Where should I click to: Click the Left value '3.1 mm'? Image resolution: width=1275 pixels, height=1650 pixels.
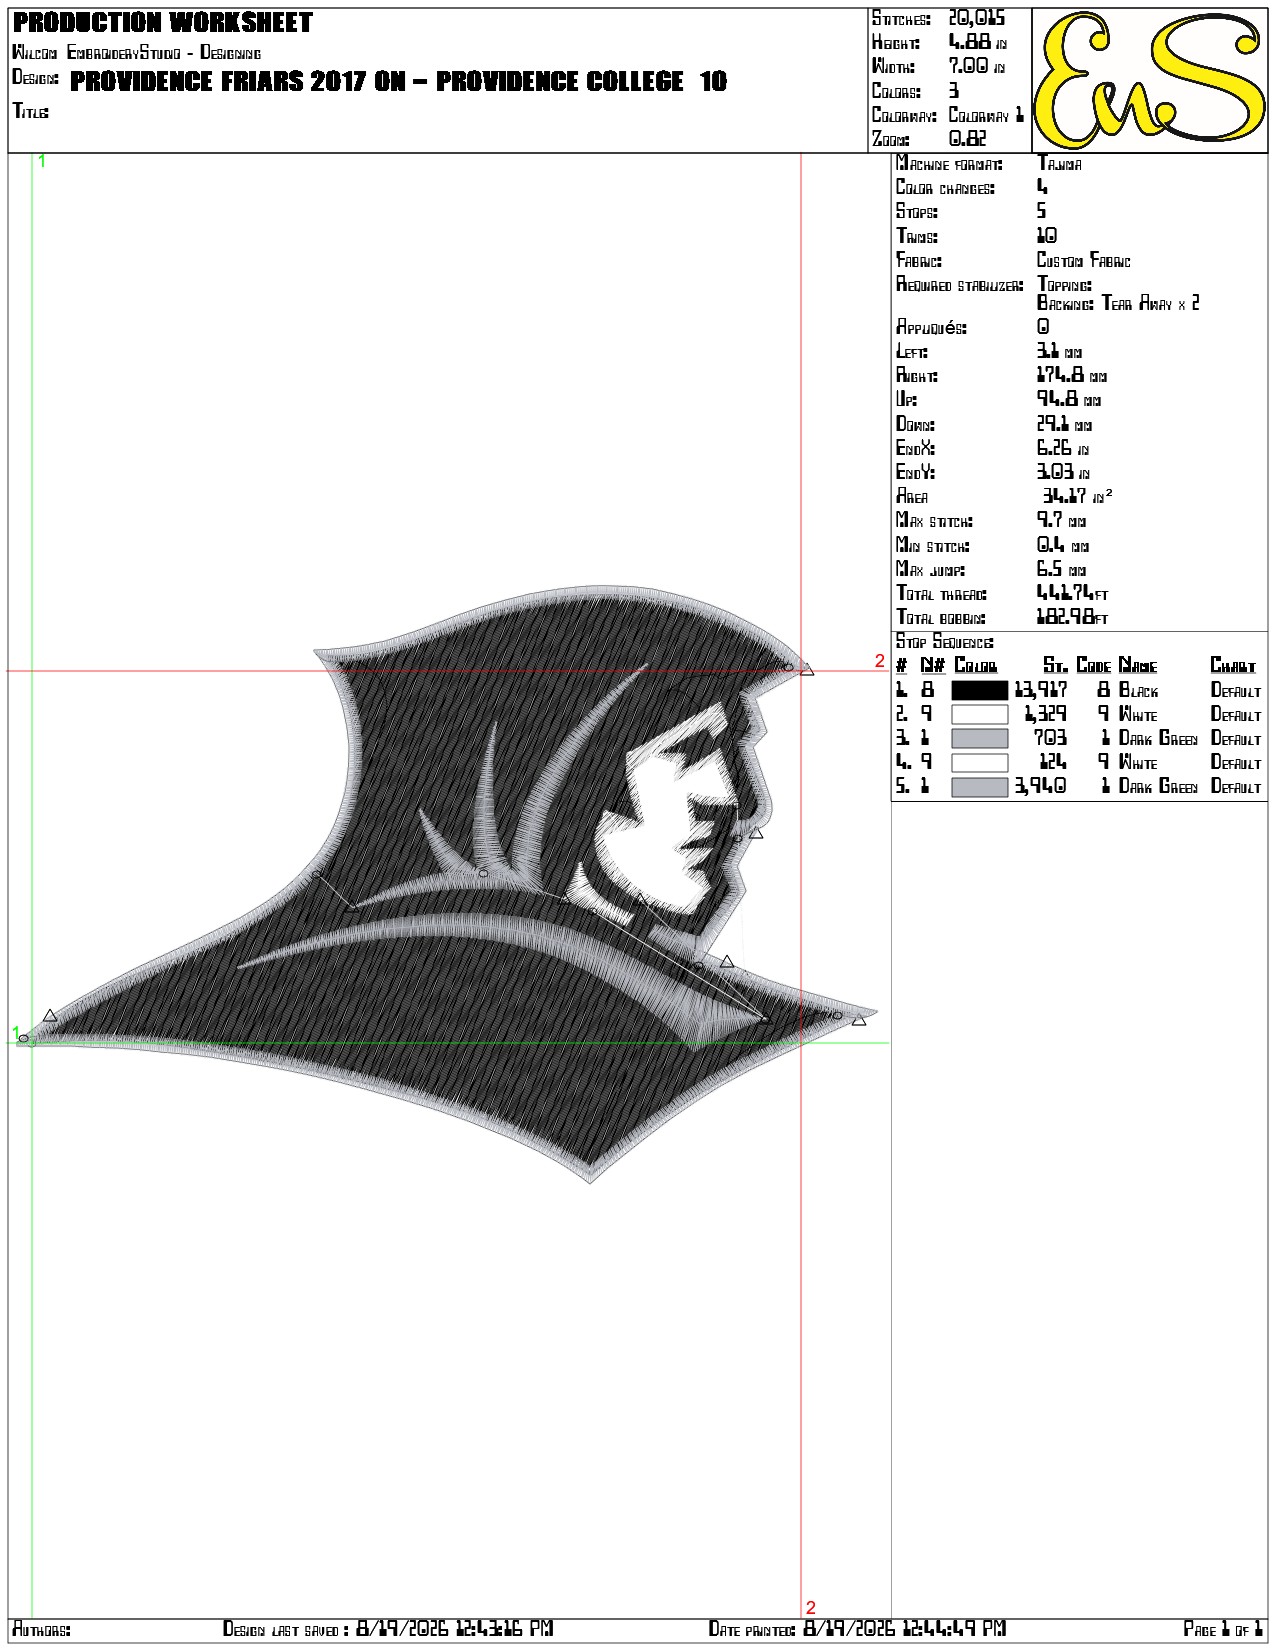(x=1059, y=351)
